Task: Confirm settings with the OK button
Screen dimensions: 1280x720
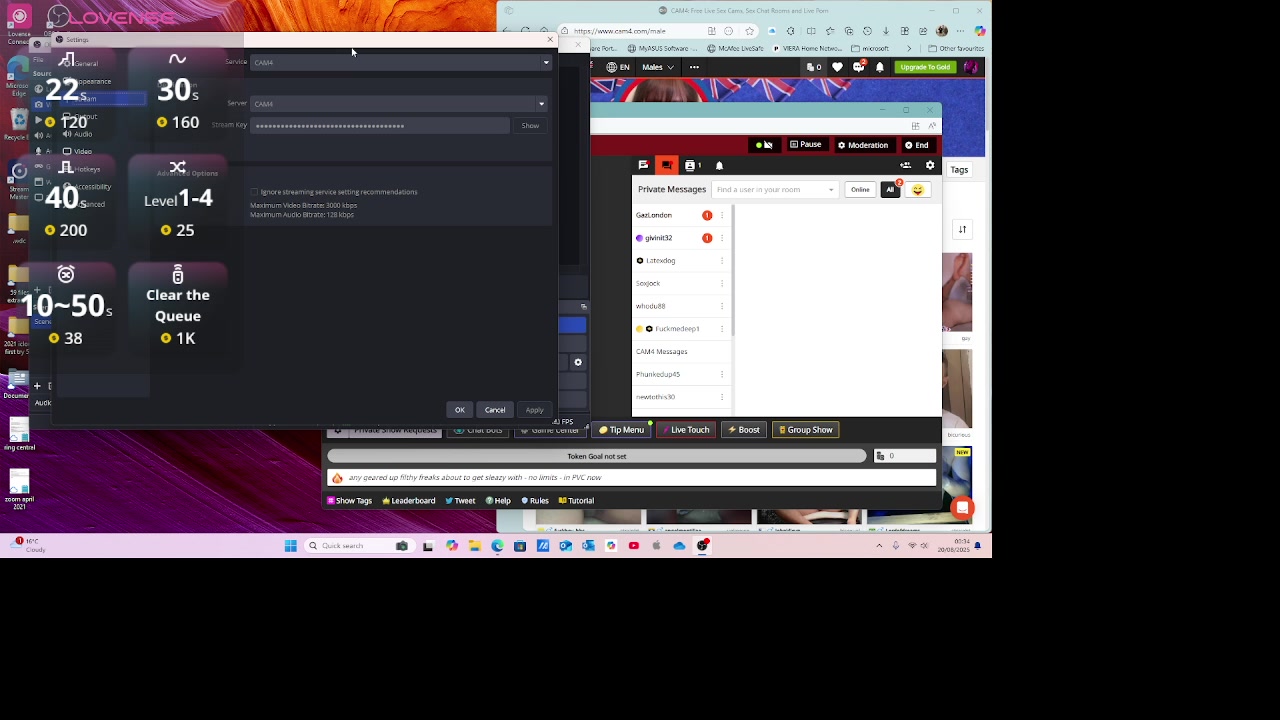Action: pos(460,410)
